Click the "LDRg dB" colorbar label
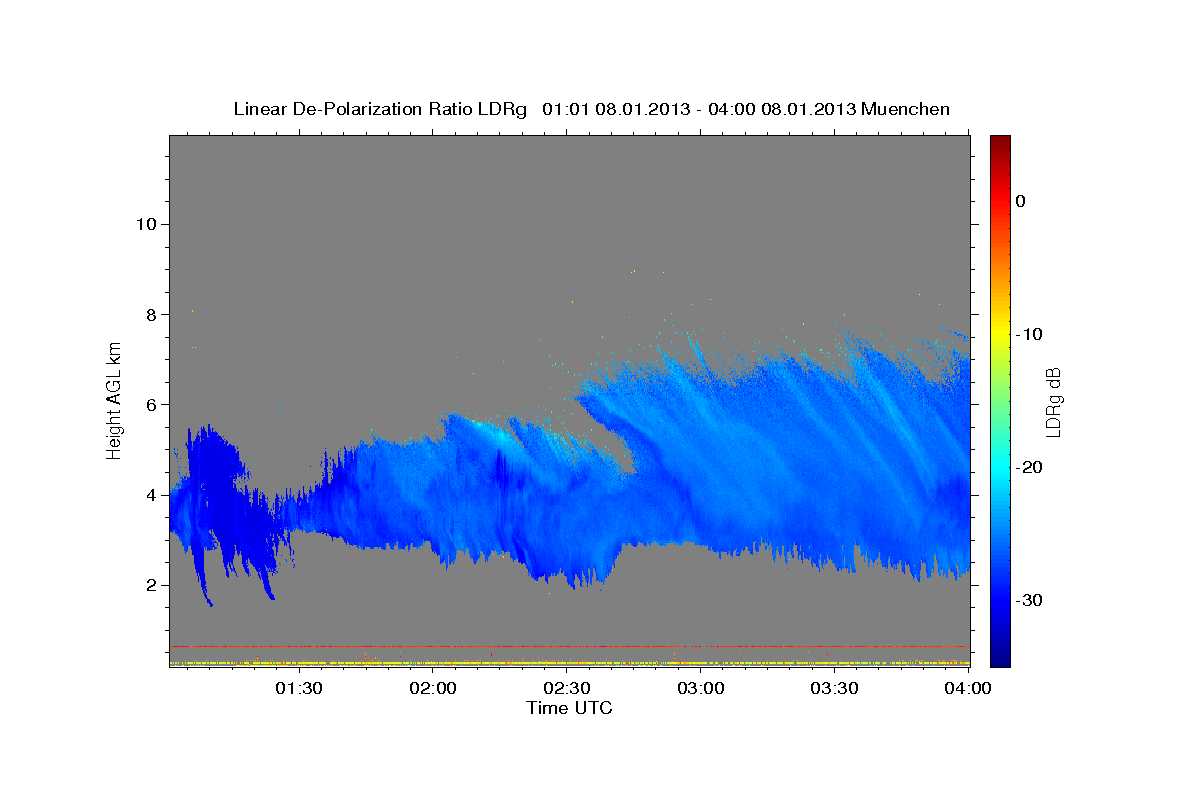 [1052, 402]
